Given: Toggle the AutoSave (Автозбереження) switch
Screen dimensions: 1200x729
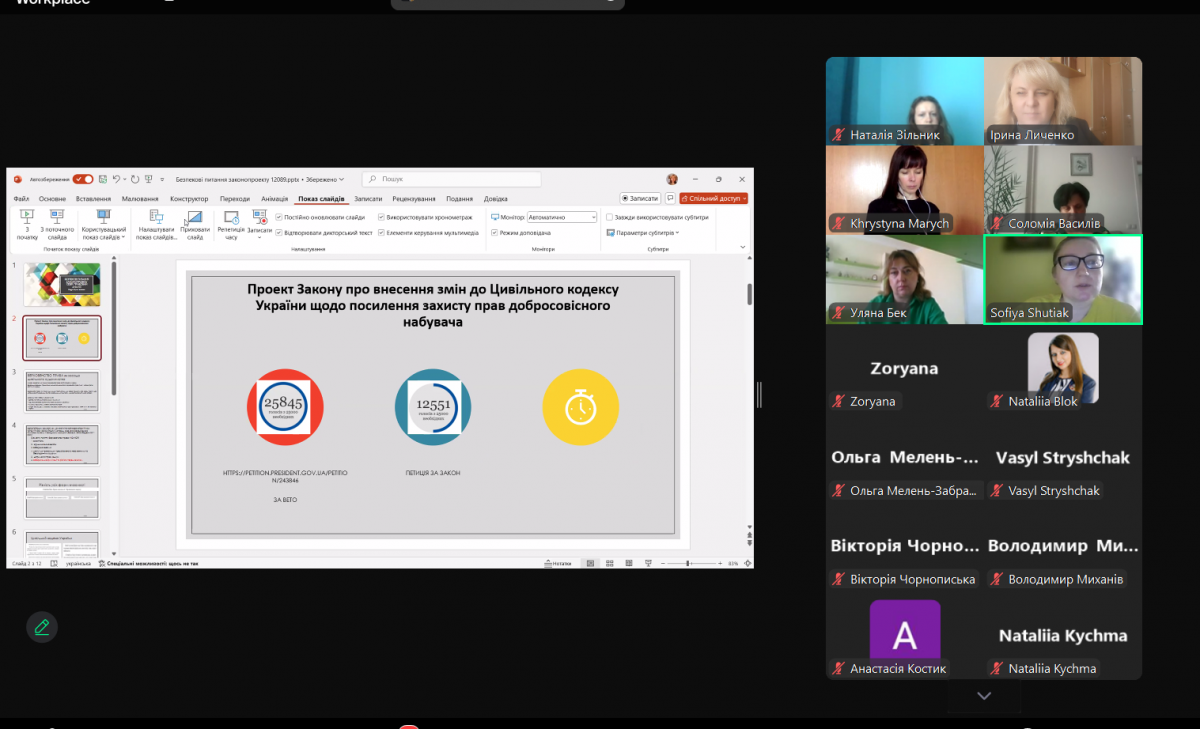Looking at the screenshot, I should point(83,179).
